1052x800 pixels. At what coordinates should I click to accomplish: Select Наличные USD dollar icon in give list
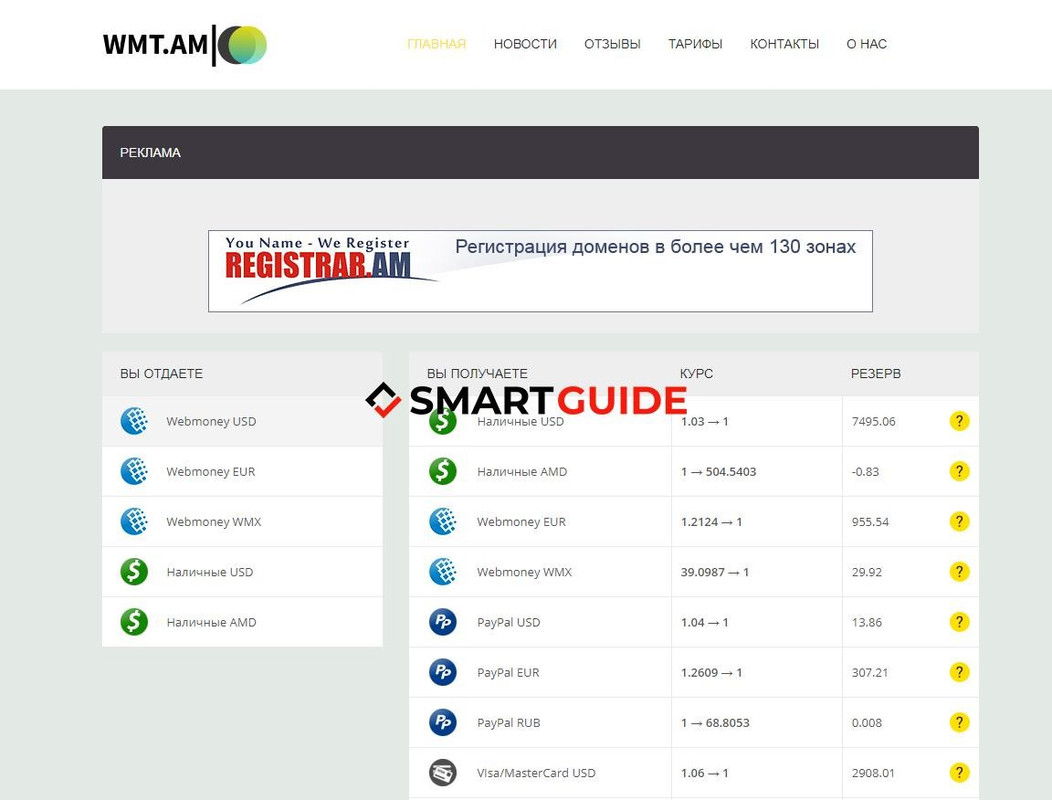coord(134,572)
